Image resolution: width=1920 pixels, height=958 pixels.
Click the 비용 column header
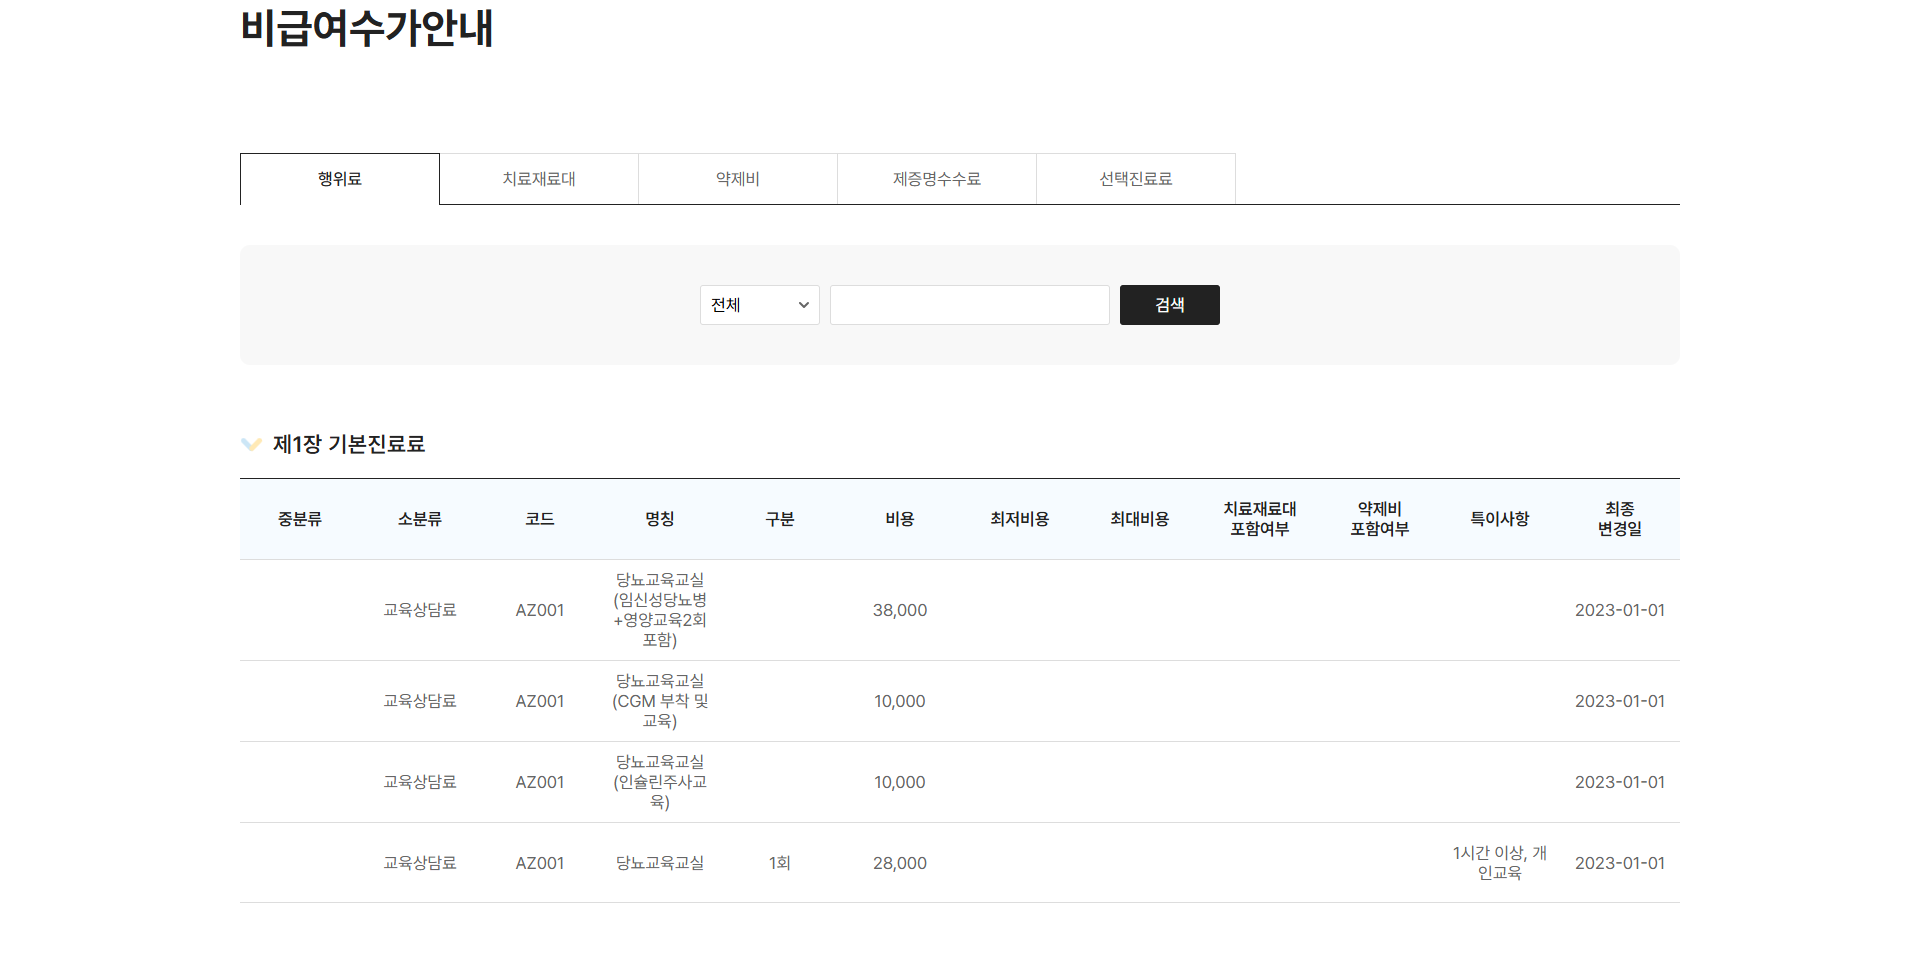click(900, 519)
